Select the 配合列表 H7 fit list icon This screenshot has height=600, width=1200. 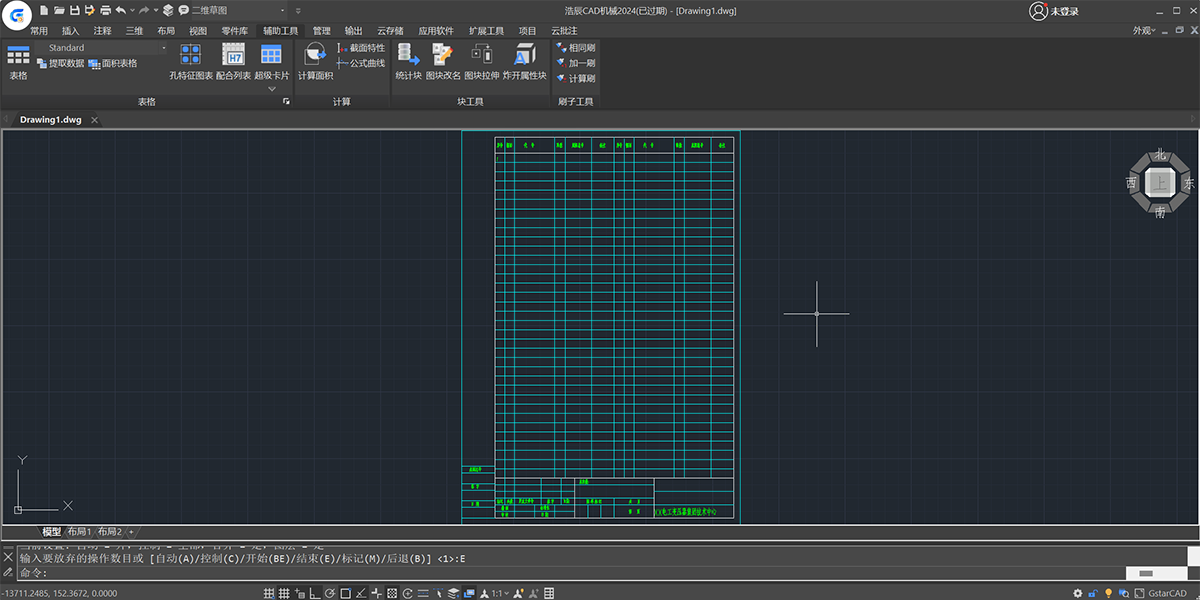(233, 55)
